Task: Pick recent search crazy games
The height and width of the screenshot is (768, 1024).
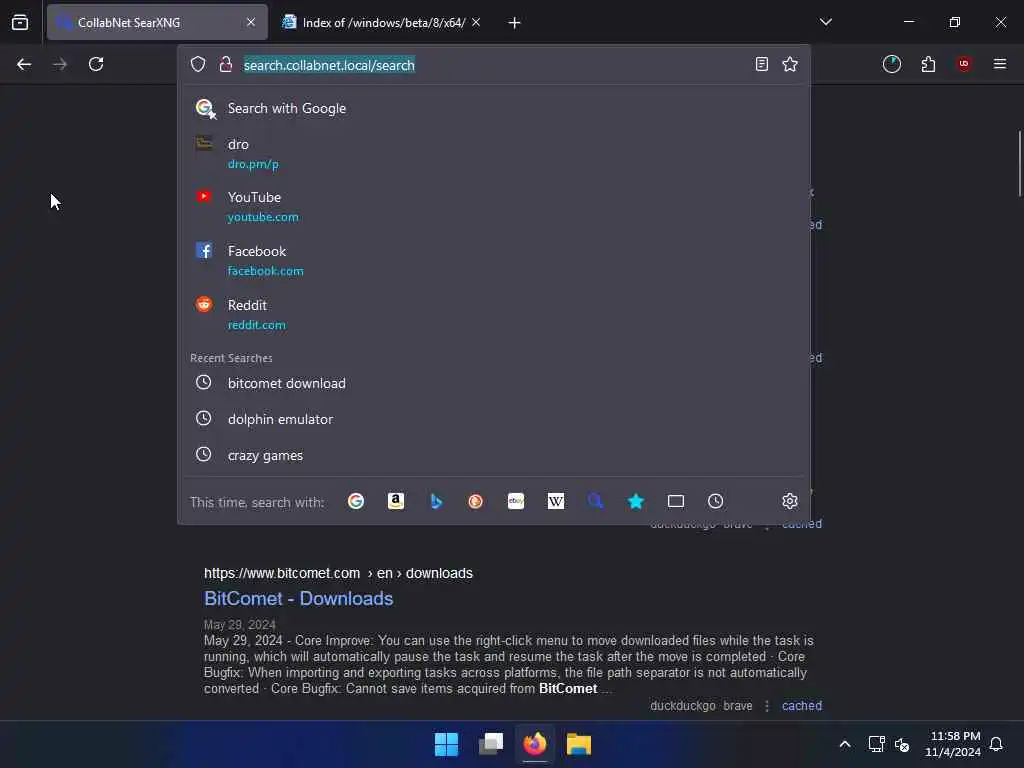Action: pyautogui.click(x=494, y=455)
